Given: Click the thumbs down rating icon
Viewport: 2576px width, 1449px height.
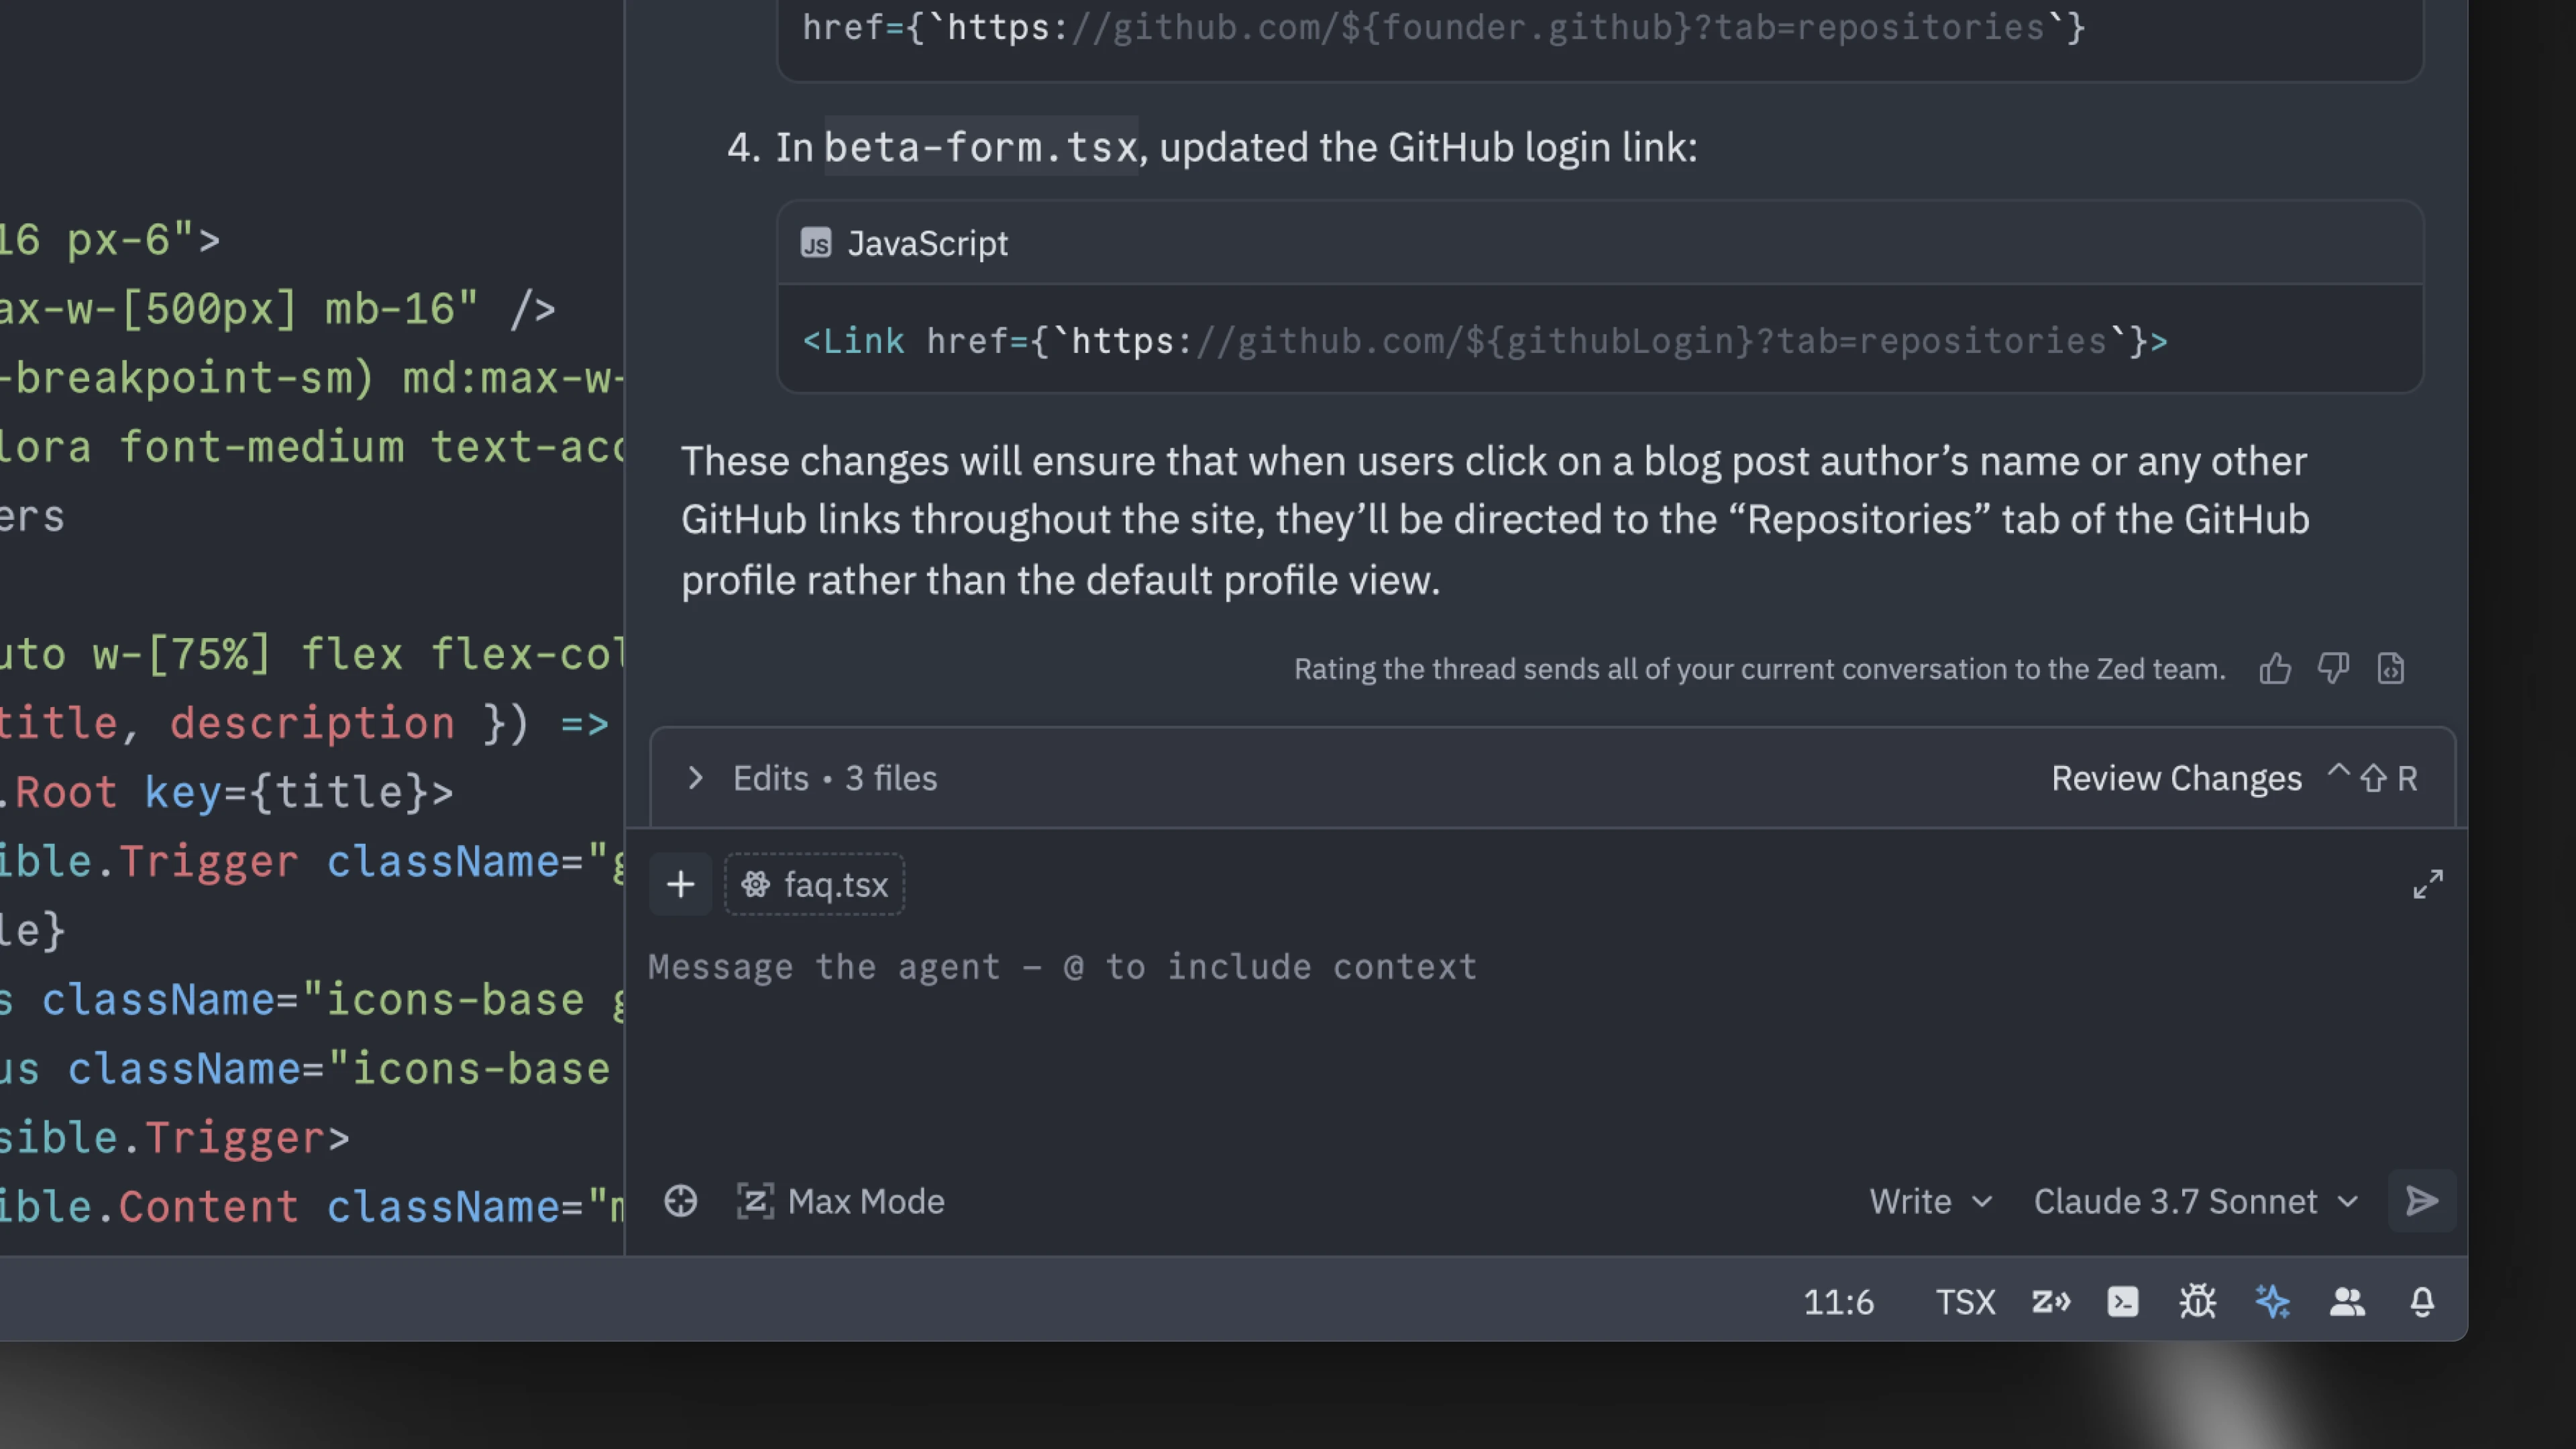Looking at the screenshot, I should pos(2333,668).
